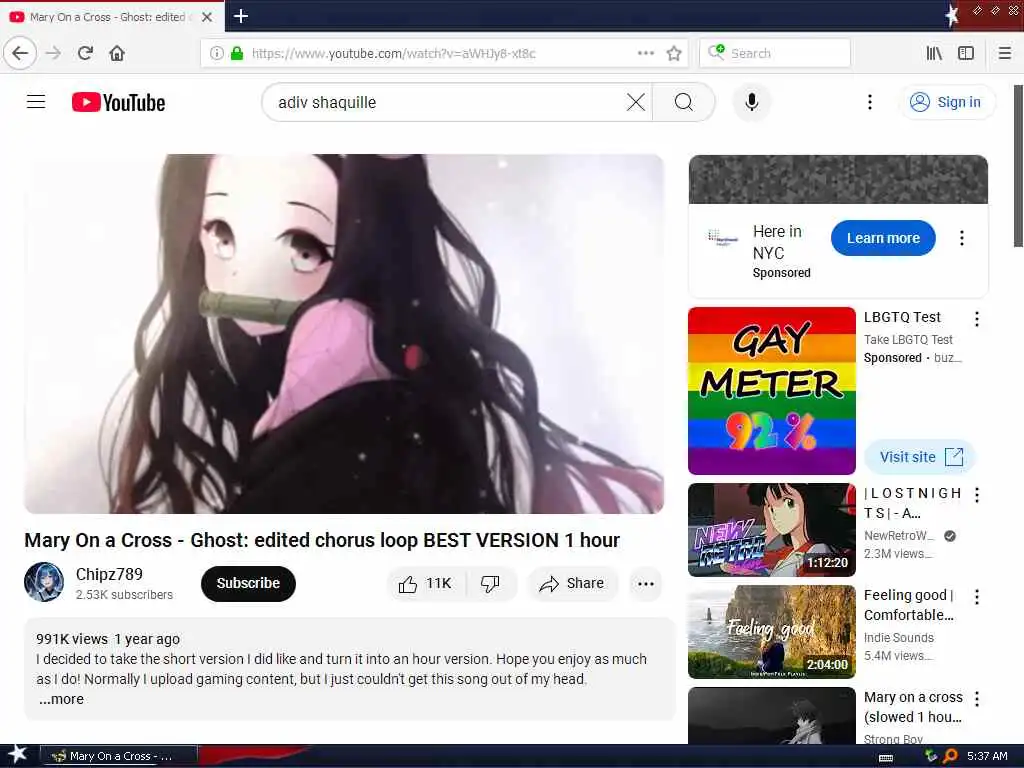The width and height of the screenshot is (1024, 768).
Task: Open a new browser tab
Action: pos(240,16)
